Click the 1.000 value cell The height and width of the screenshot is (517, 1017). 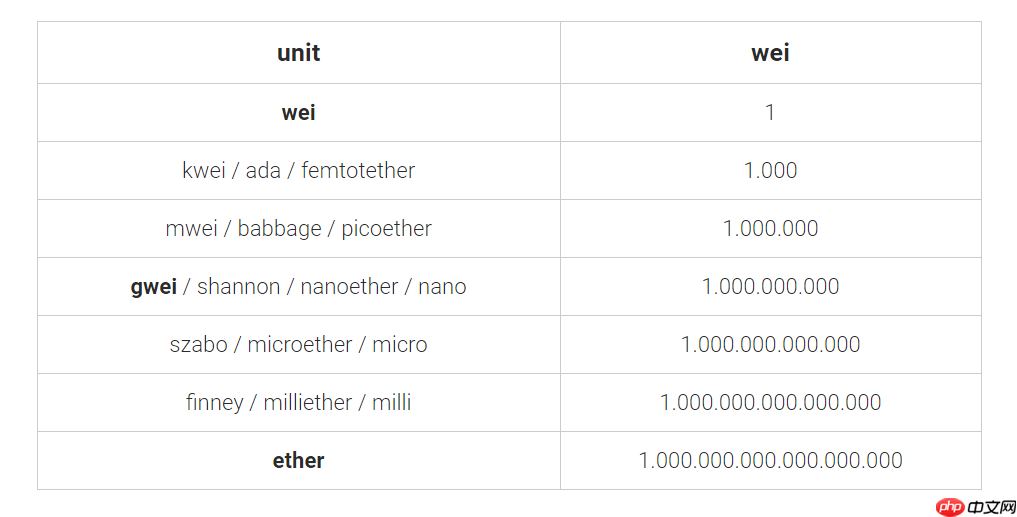click(x=770, y=170)
